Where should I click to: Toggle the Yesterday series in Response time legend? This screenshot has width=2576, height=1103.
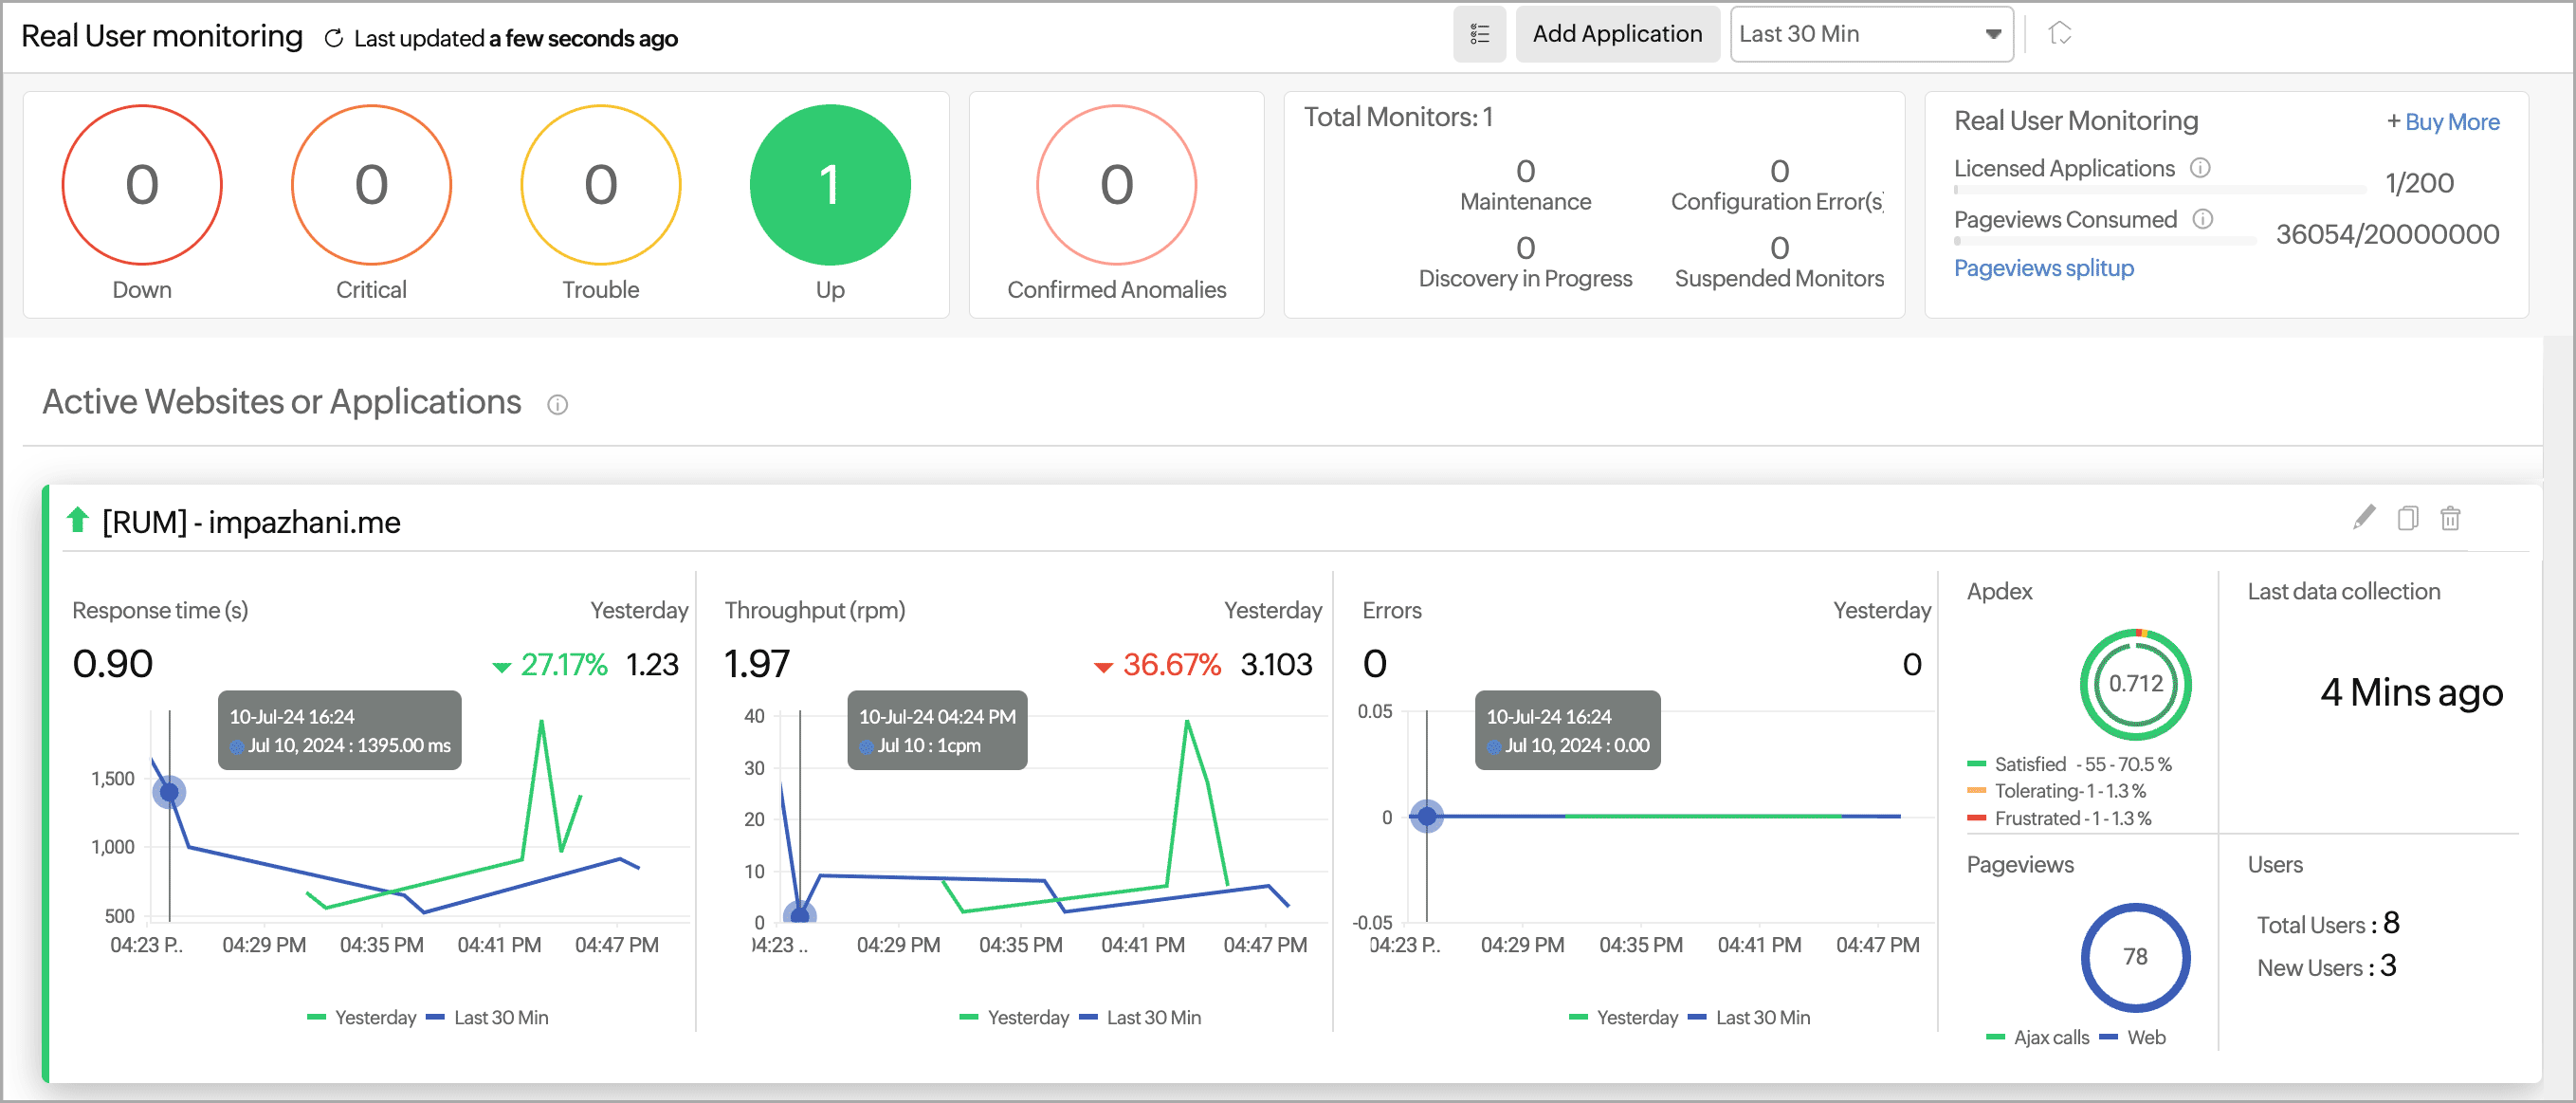tap(376, 1017)
